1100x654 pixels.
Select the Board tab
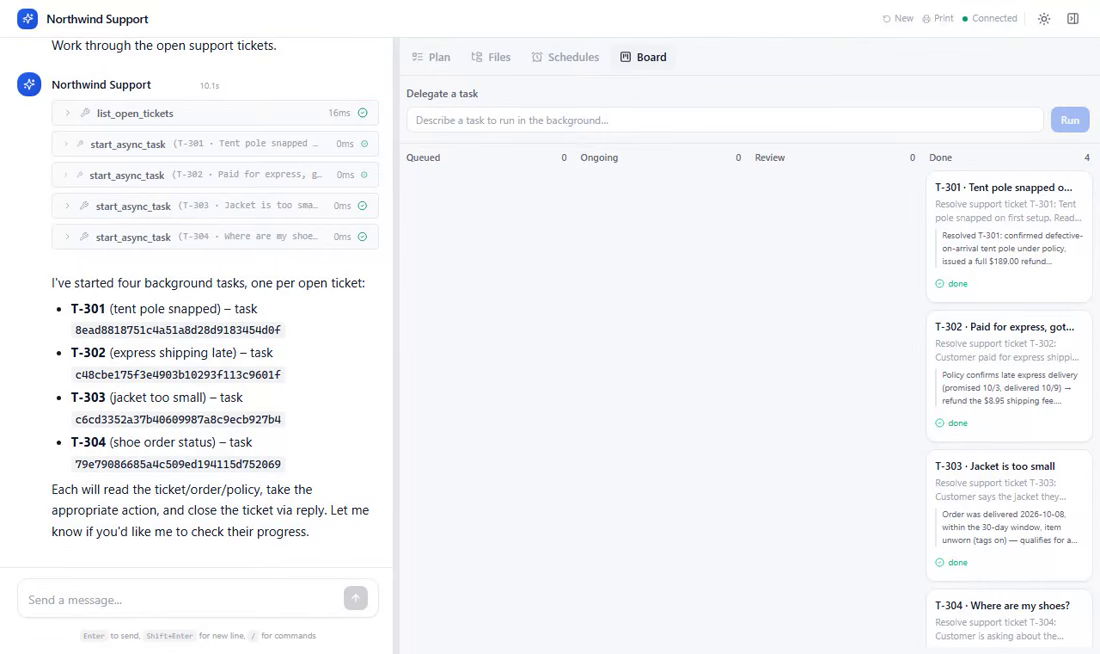click(643, 57)
